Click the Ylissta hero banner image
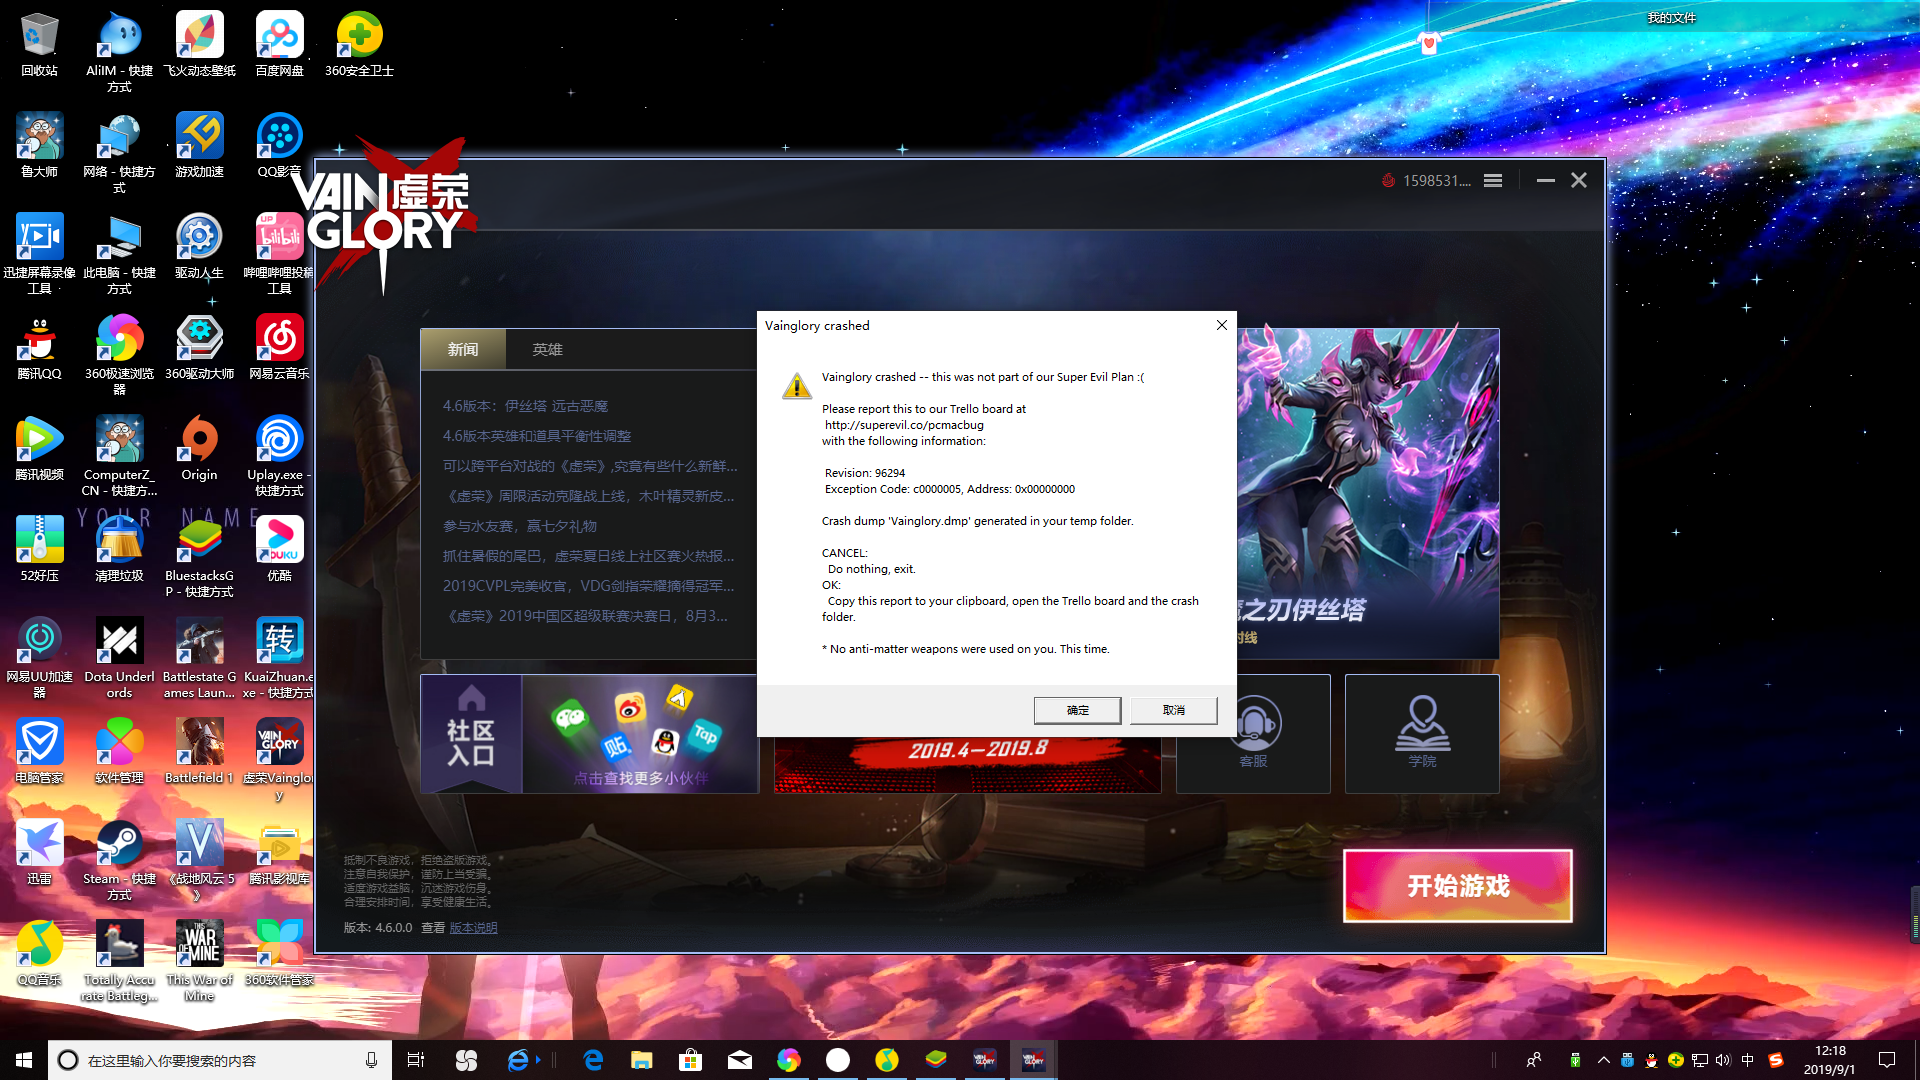This screenshot has width=1920, height=1080. click(1368, 492)
